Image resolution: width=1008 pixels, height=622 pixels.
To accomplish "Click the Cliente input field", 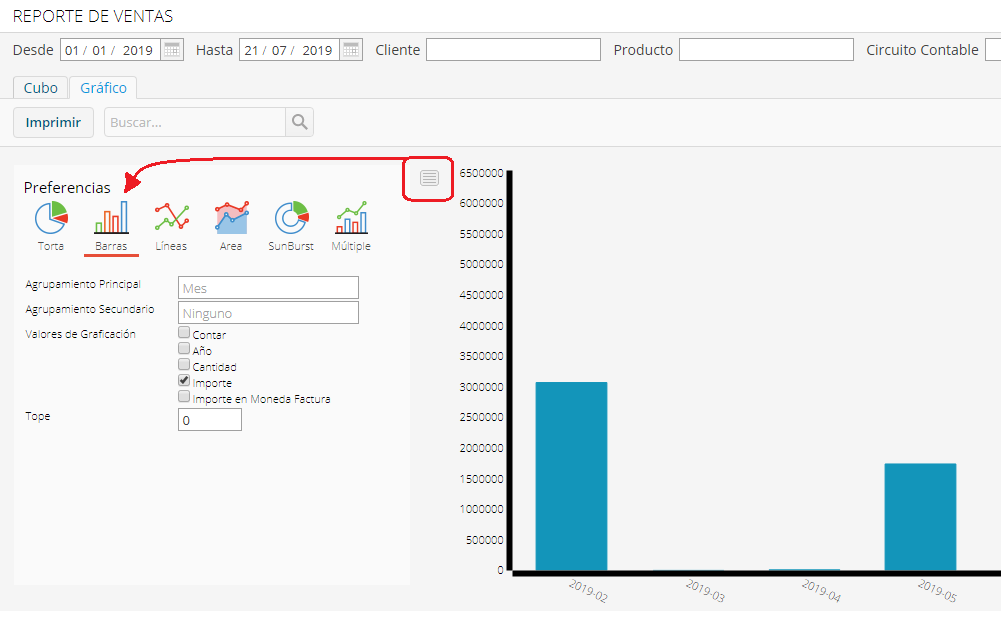I will click(x=514, y=49).
